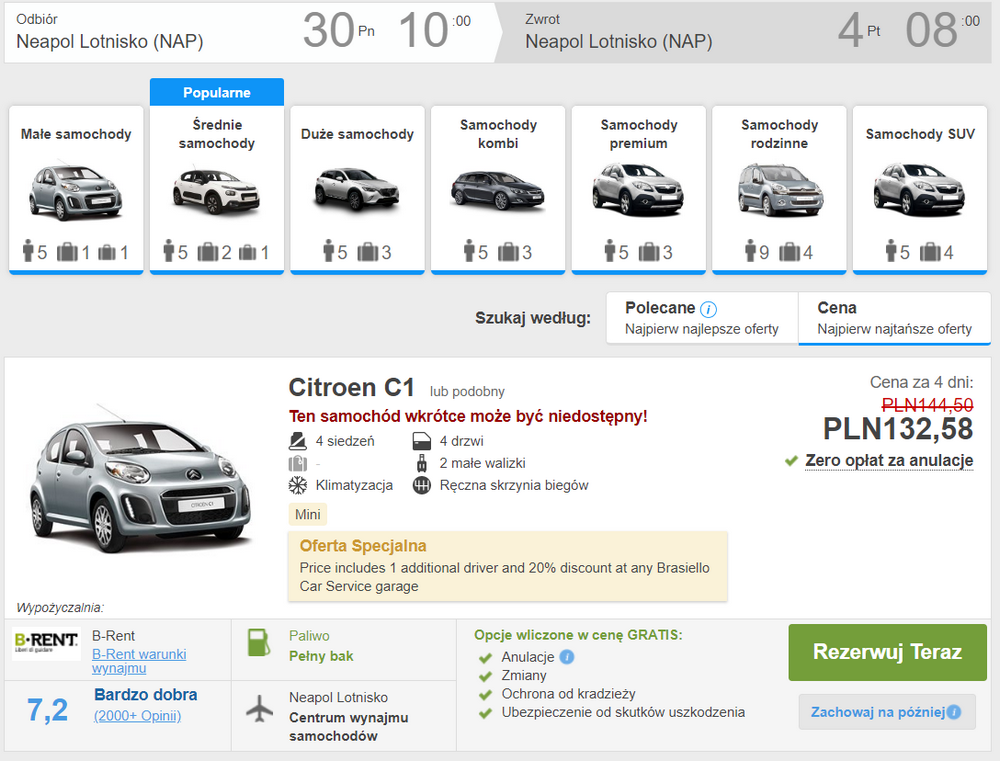Click the van image in Samochody rodzinne
The height and width of the screenshot is (761, 1000).
pyautogui.click(x=781, y=189)
